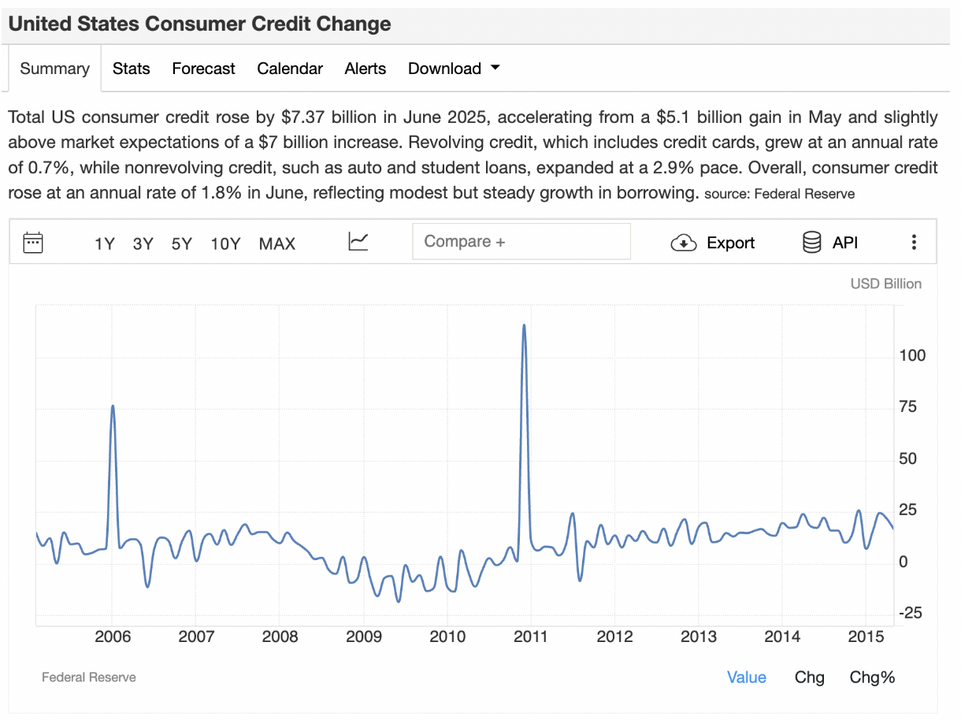961x720 pixels.
Task: Select the Value display option
Action: point(746,677)
